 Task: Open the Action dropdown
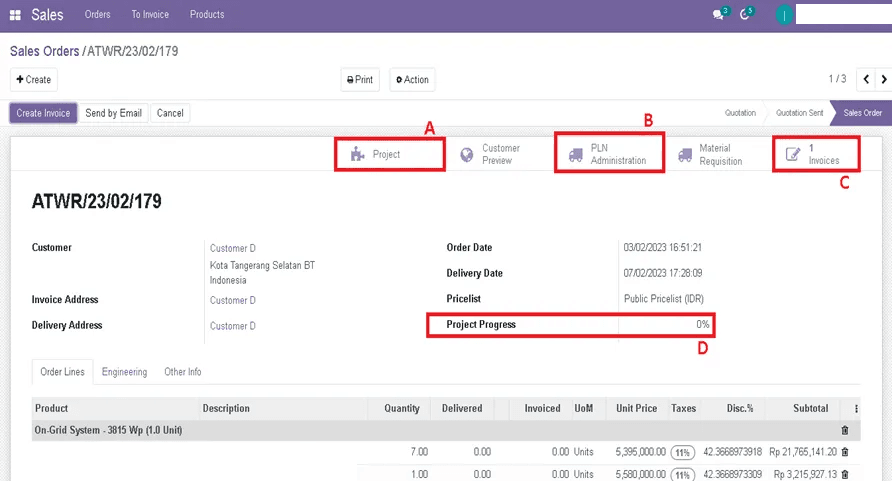pyautogui.click(x=412, y=80)
